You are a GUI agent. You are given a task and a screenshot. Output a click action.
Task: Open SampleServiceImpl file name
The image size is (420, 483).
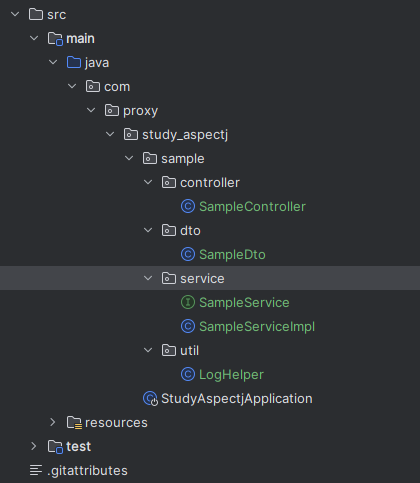pos(257,327)
